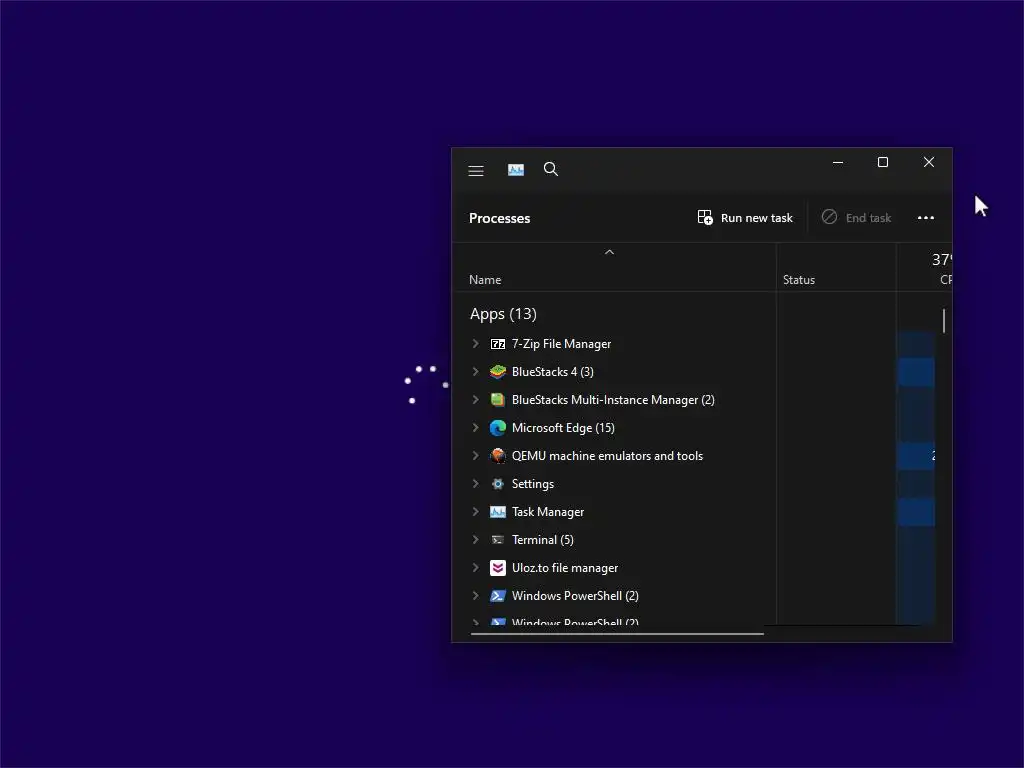Viewport: 1024px width, 768px height.
Task: Click the End task button
Action: pos(856,217)
